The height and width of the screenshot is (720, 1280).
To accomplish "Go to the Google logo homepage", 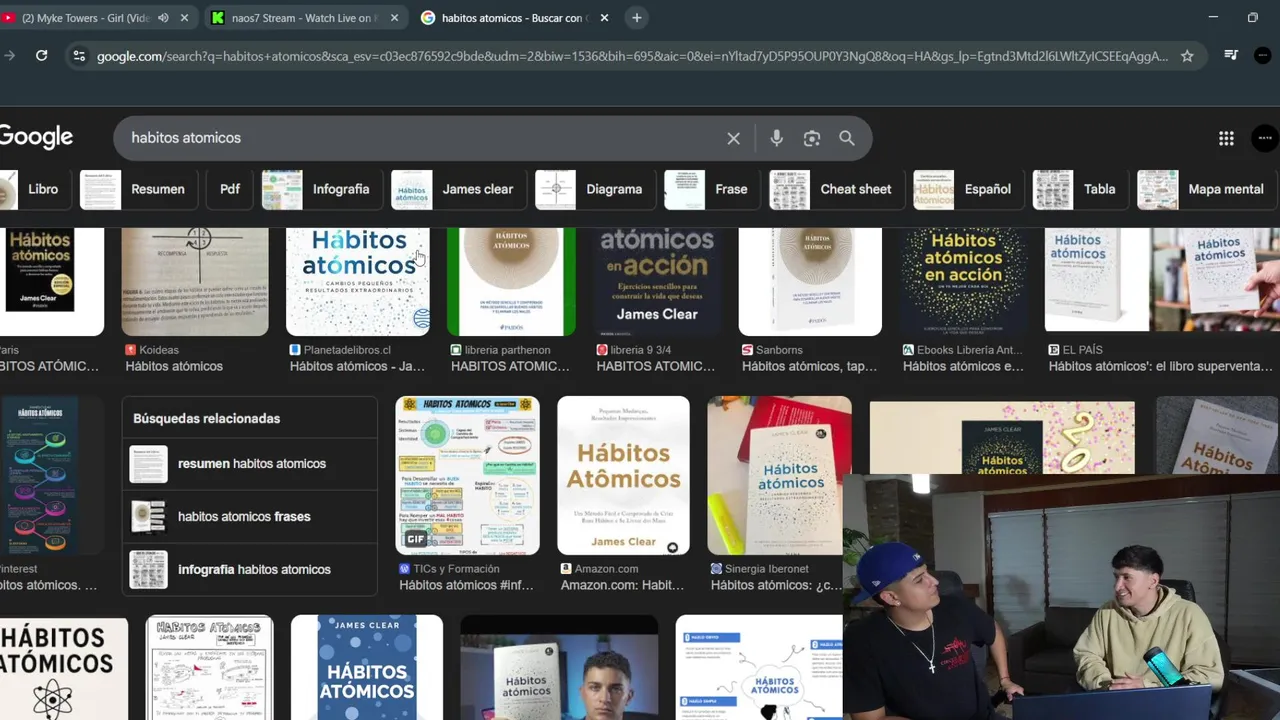I will (36, 137).
